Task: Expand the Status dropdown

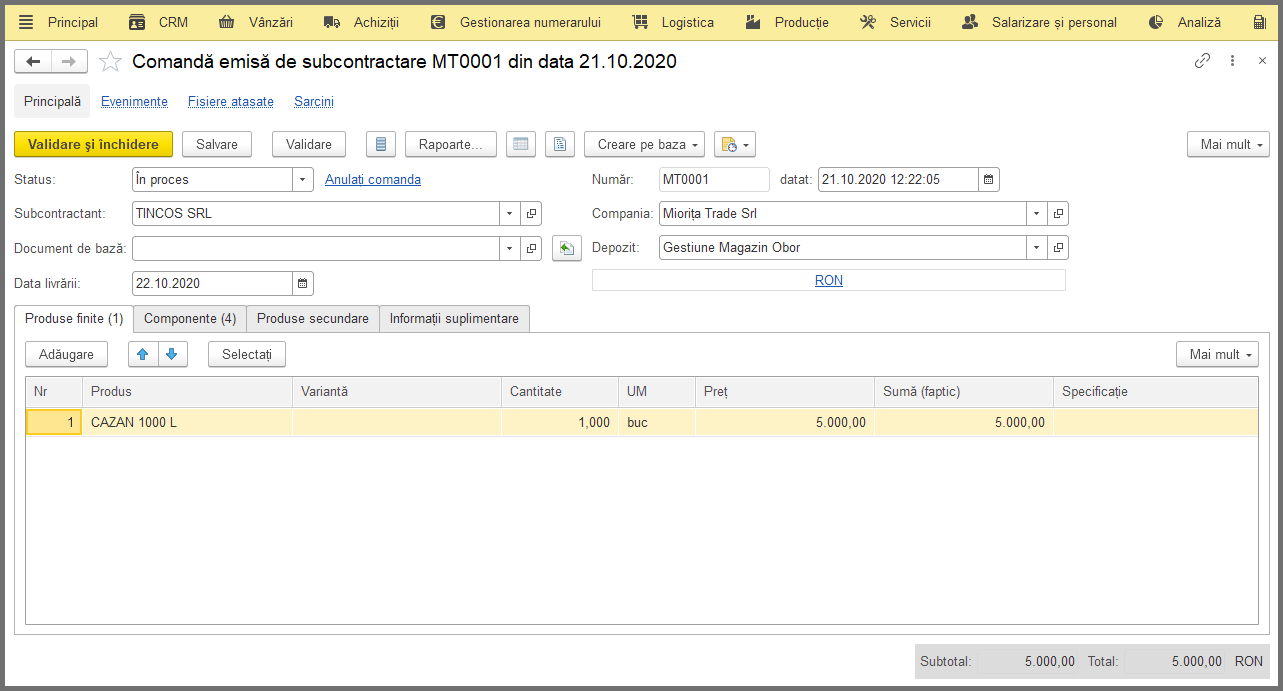Action: [304, 180]
